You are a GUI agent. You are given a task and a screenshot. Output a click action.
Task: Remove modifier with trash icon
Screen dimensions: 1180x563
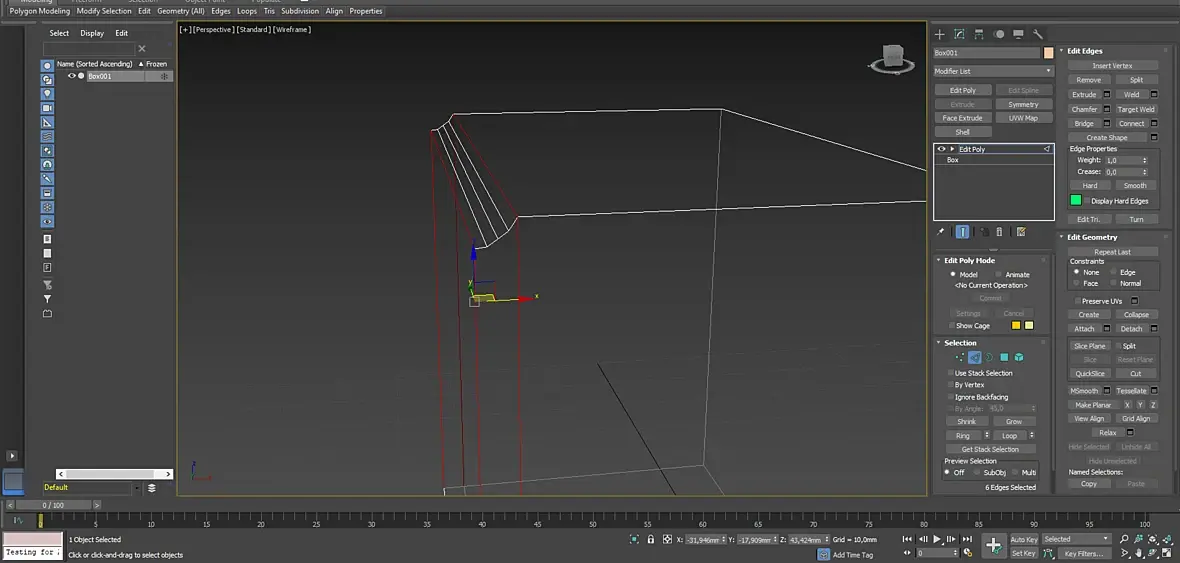point(999,232)
